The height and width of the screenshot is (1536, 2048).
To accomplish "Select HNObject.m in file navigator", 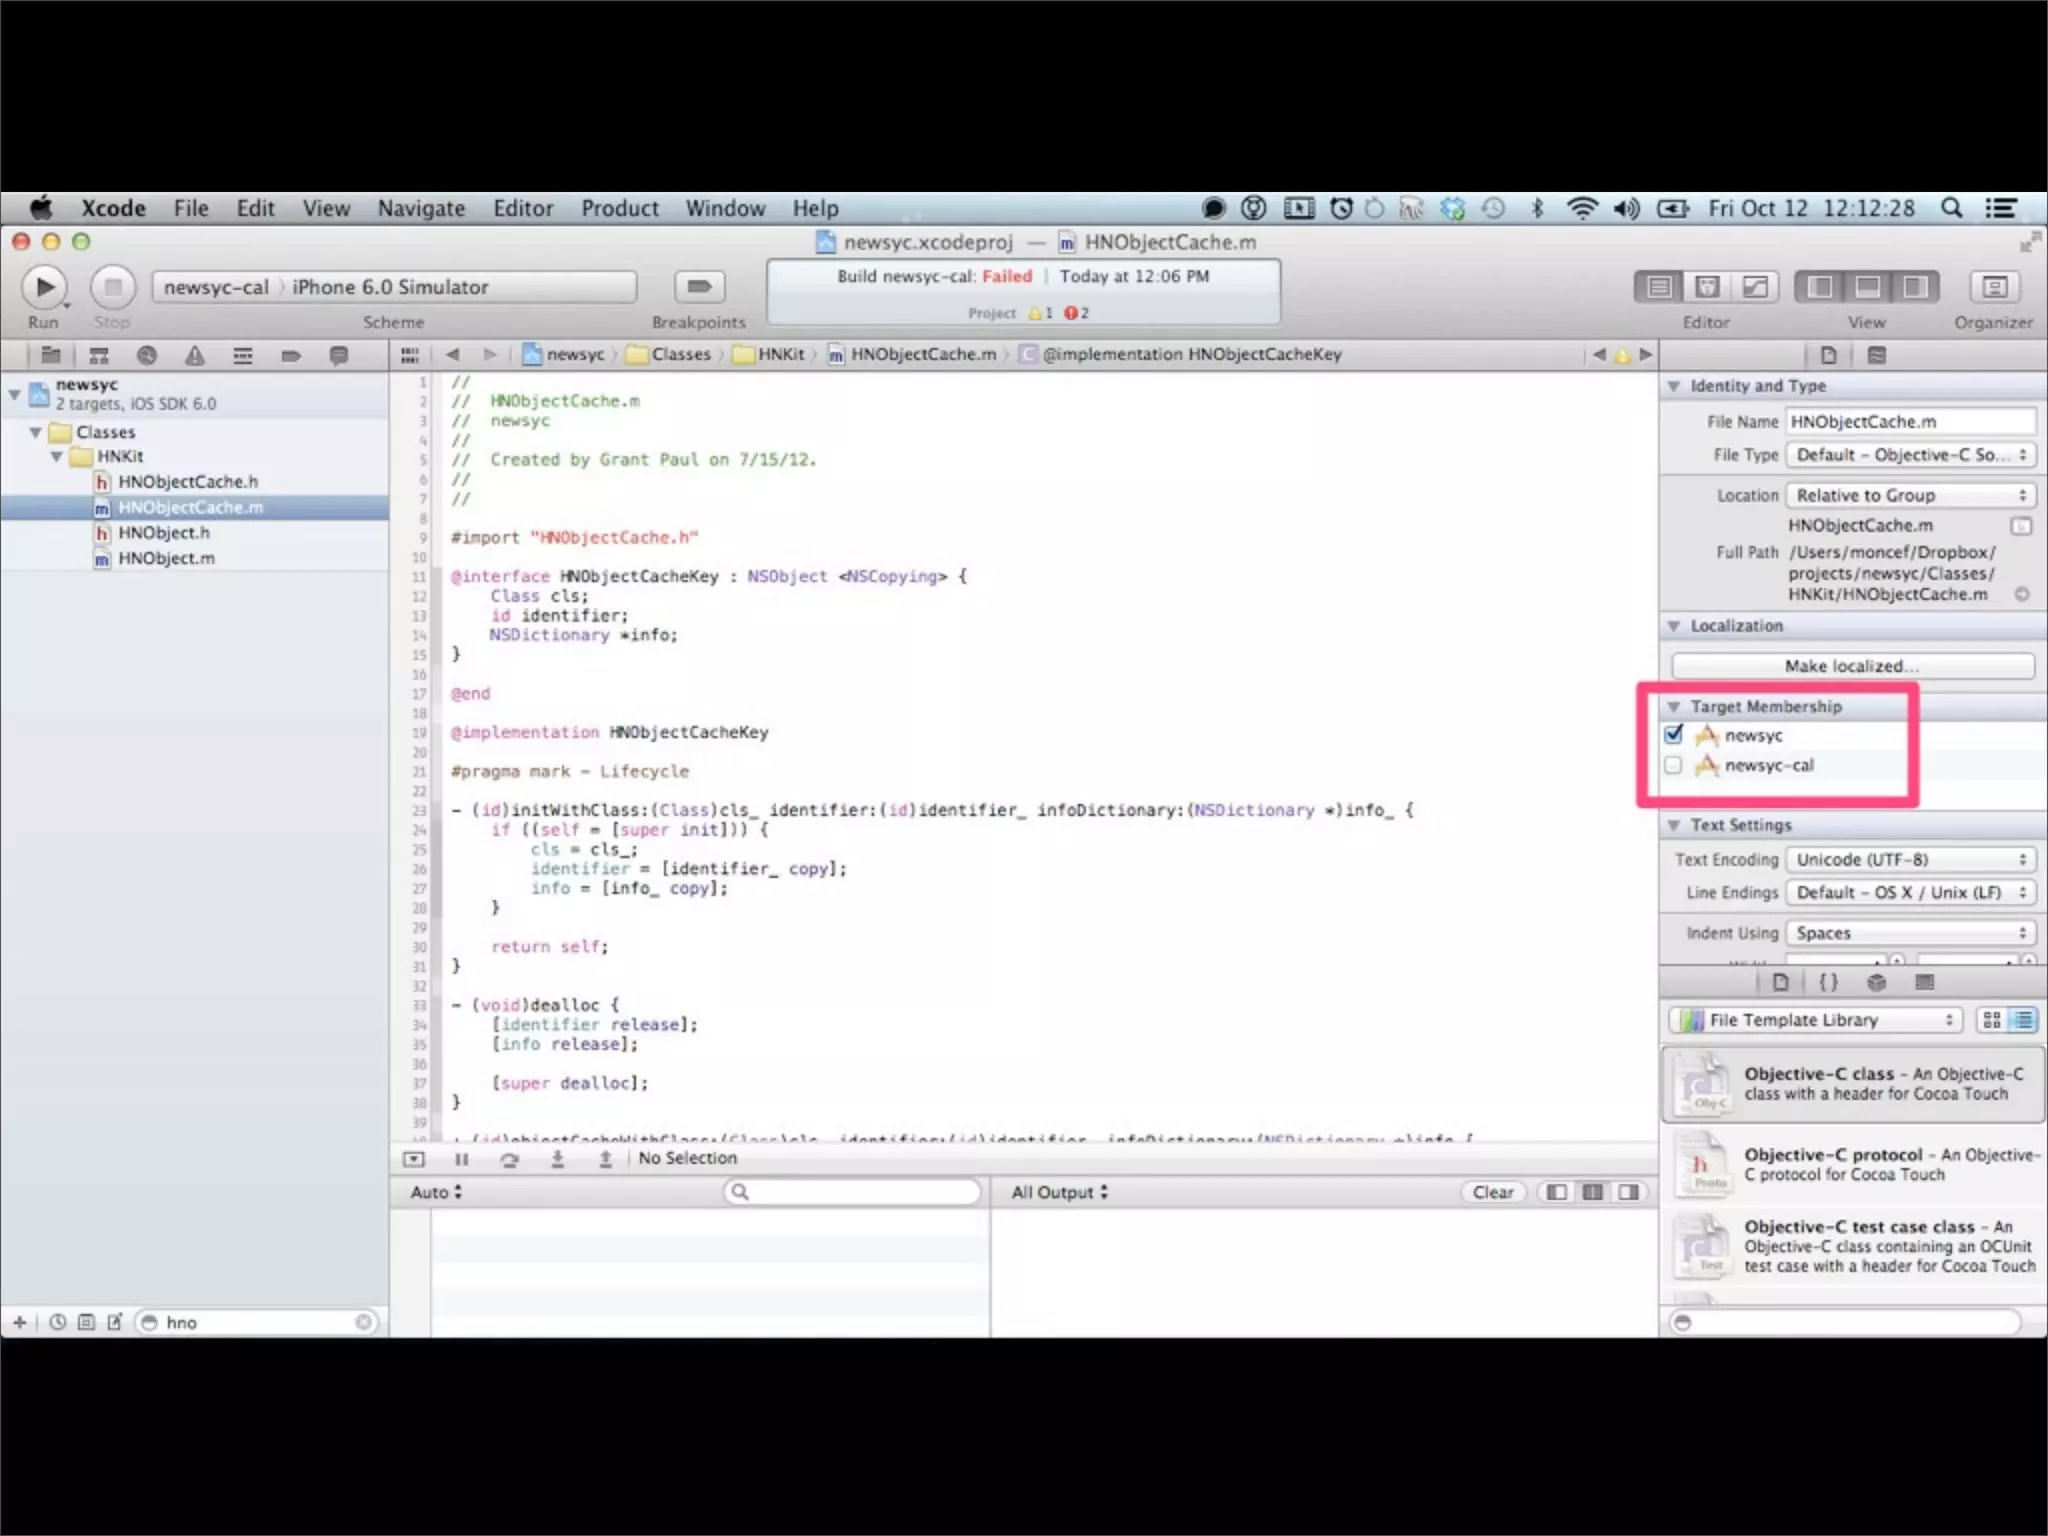I will tap(166, 558).
